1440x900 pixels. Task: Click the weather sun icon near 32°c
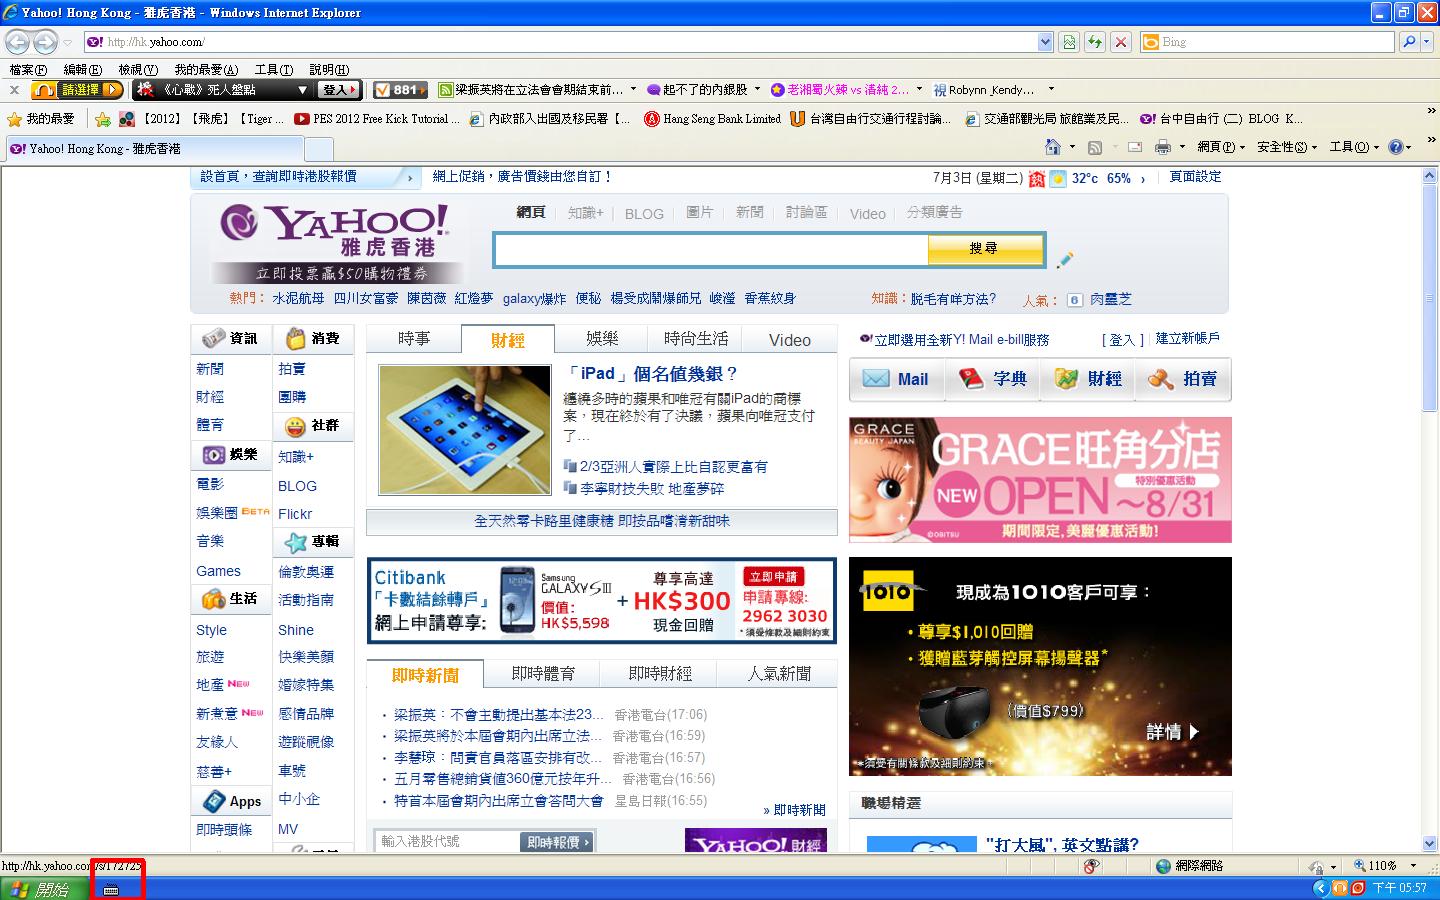coord(1057,179)
